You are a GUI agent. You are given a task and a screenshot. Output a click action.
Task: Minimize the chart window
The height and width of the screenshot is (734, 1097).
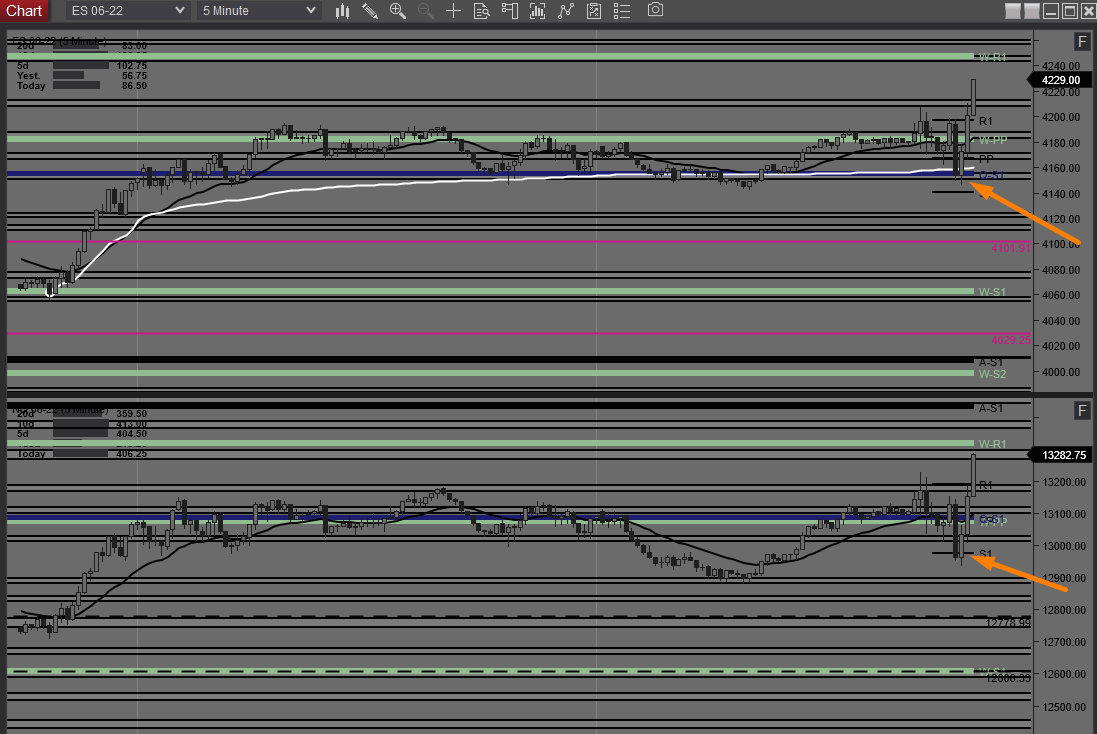(1050, 10)
